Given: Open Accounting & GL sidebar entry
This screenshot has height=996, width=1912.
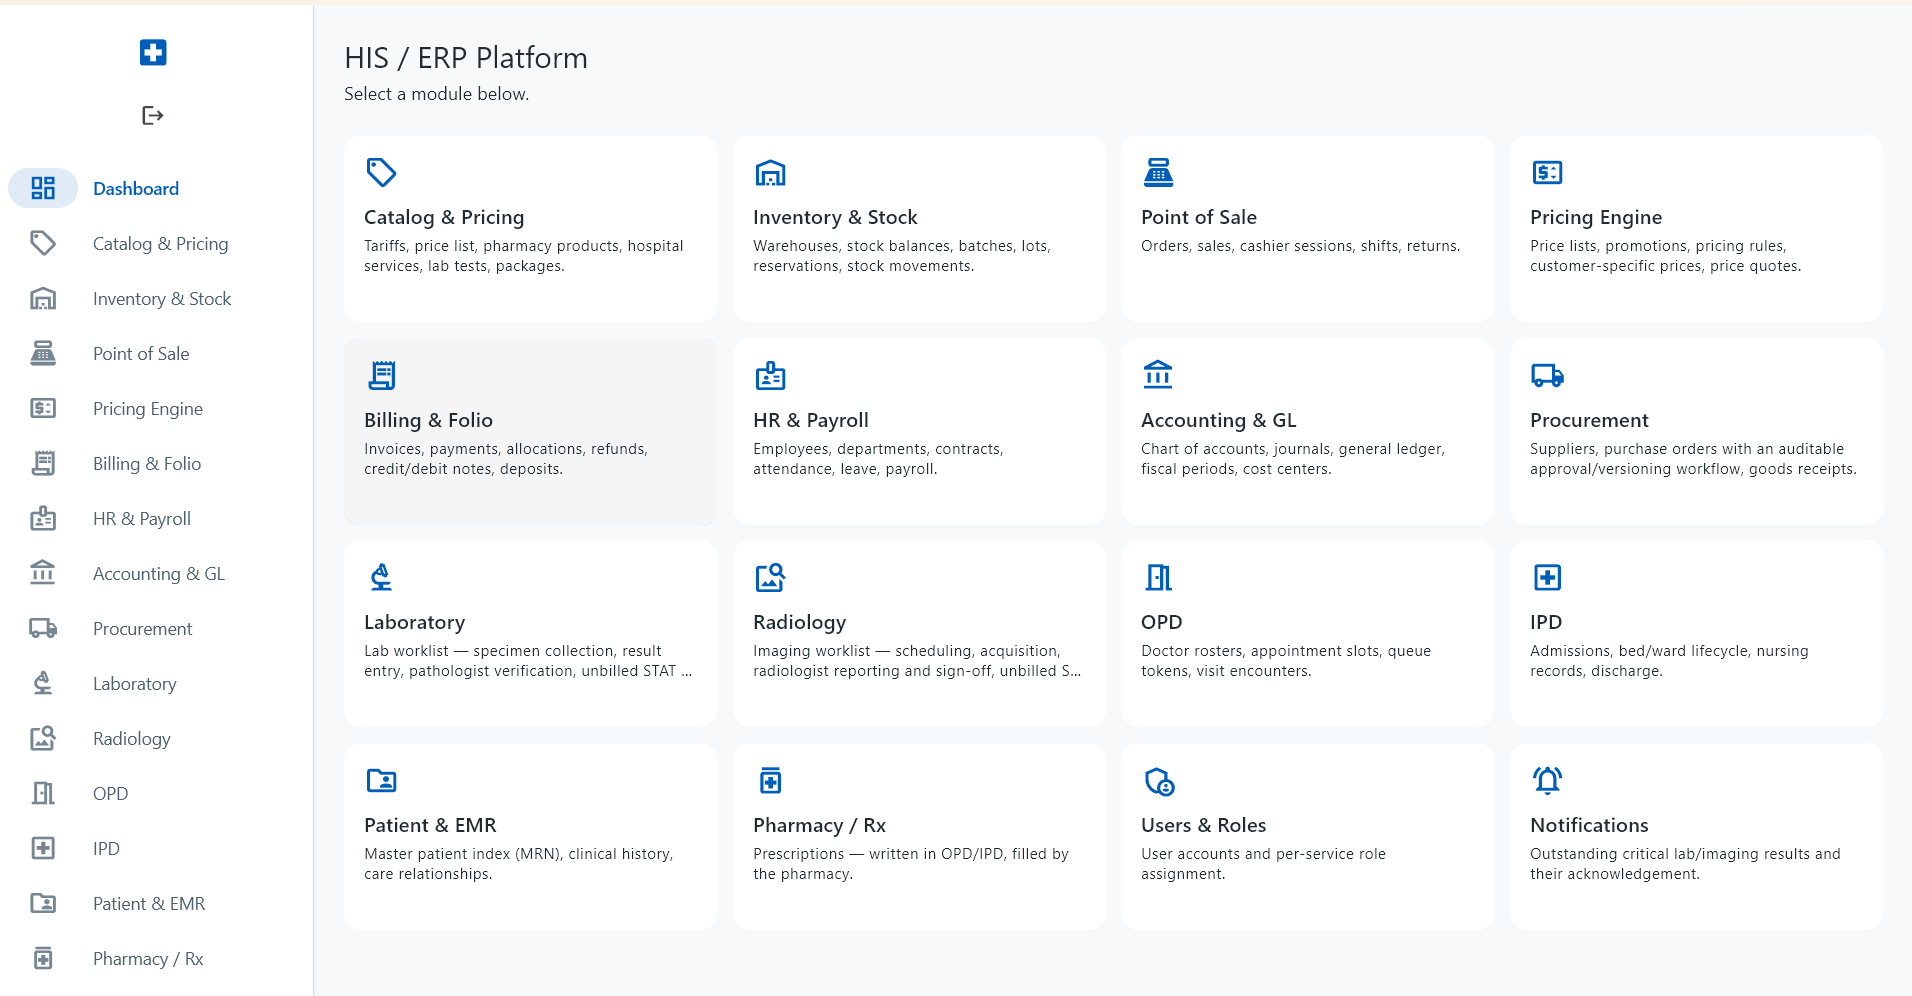Looking at the screenshot, I should (159, 573).
